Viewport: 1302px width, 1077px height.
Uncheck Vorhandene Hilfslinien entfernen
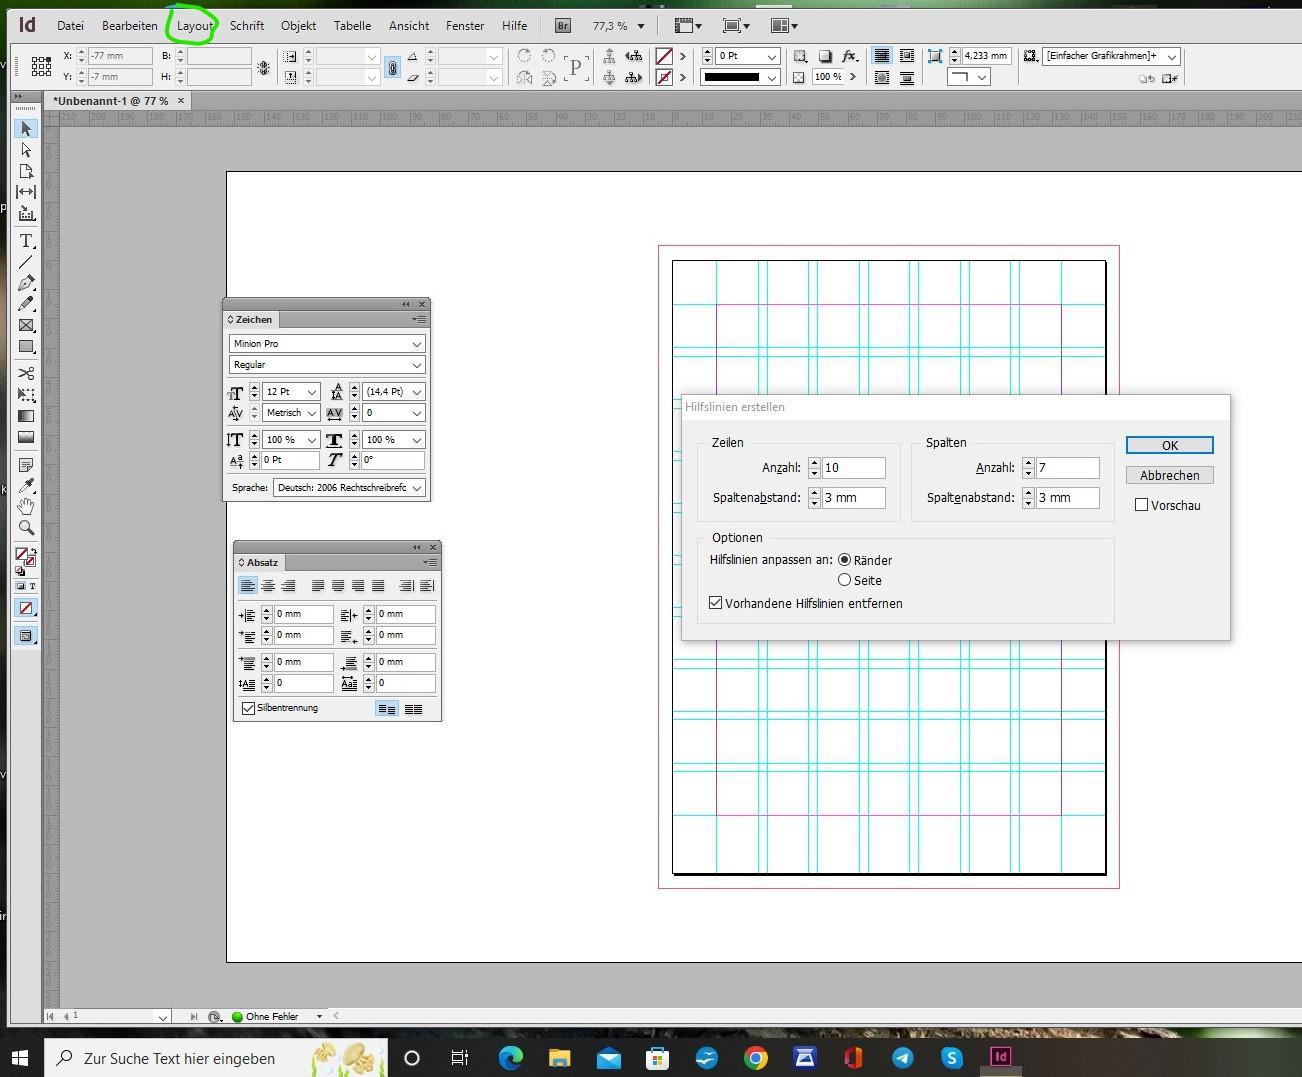pos(716,603)
